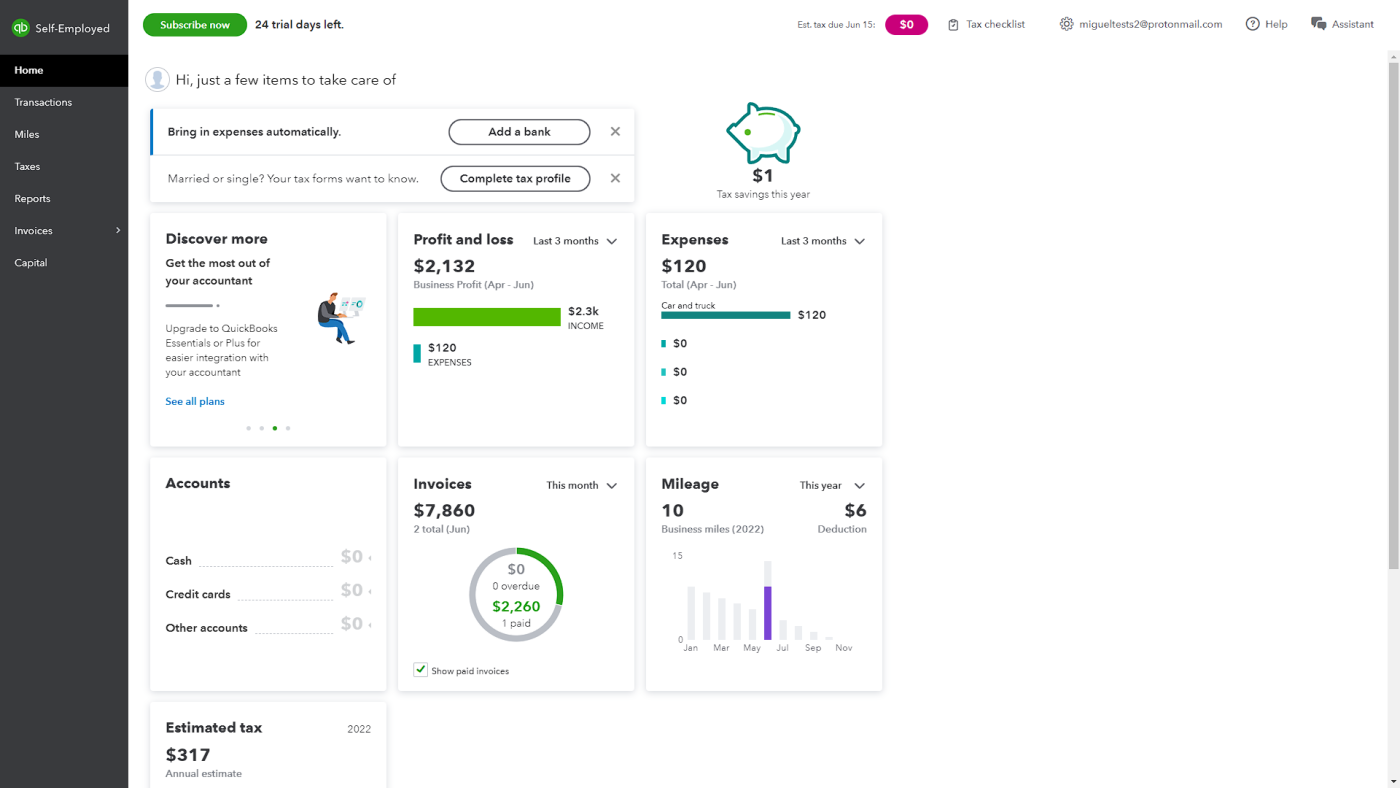Click the $6 Deduction value in Mileage
Image resolution: width=1400 pixels, height=788 pixels.
coord(855,511)
